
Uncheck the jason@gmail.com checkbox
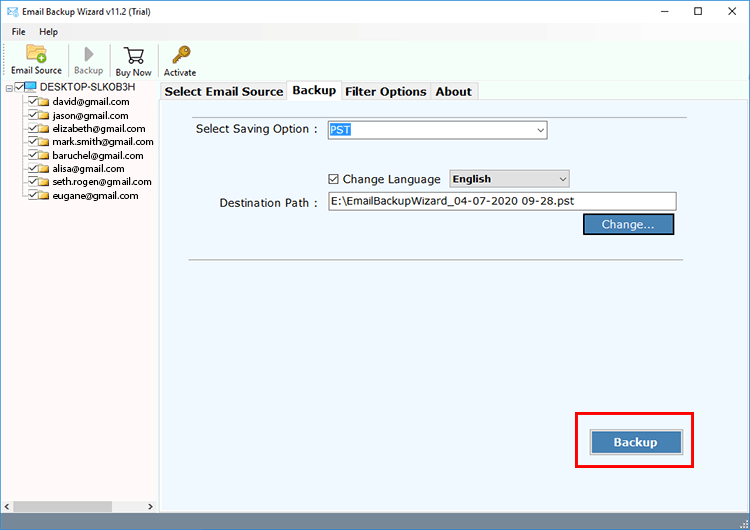(33, 115)
